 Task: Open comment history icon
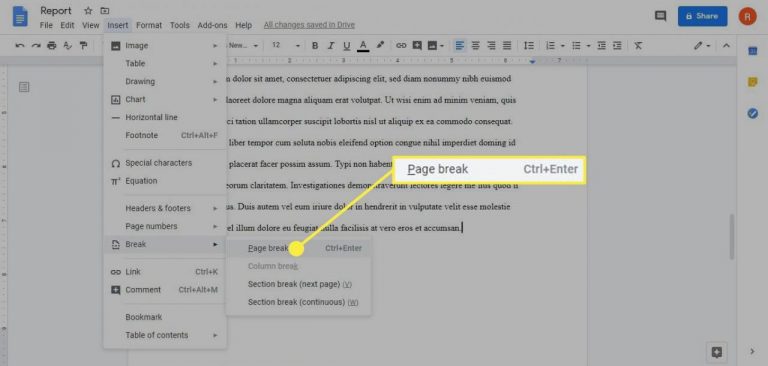[660, 16]
